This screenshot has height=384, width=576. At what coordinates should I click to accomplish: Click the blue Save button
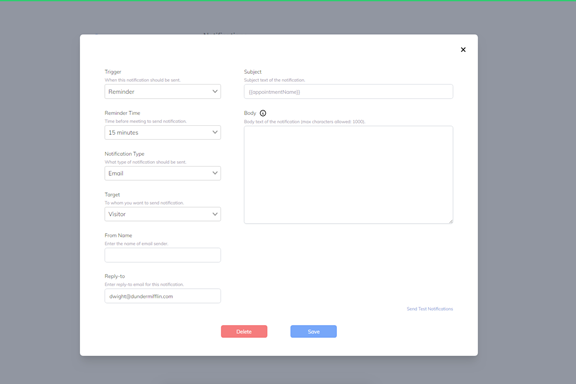(313, 331)
